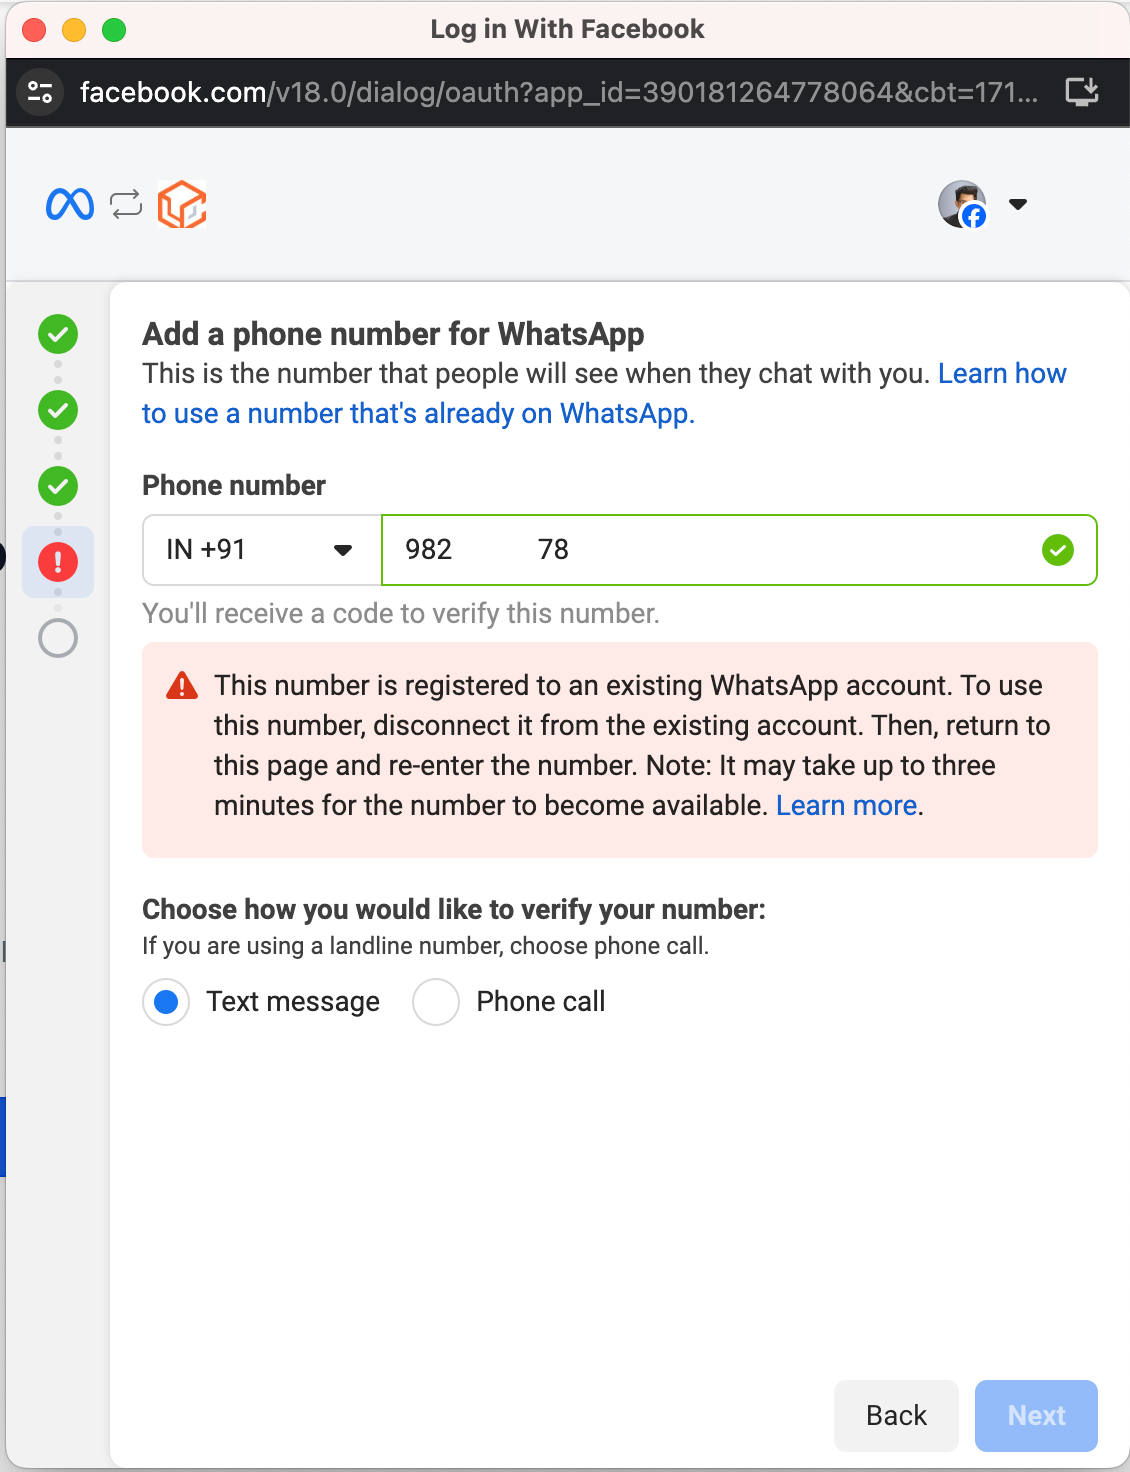This screenshot has height=1472, width=1130.
Task: Click the Next button
Action: [1037, 1416]
